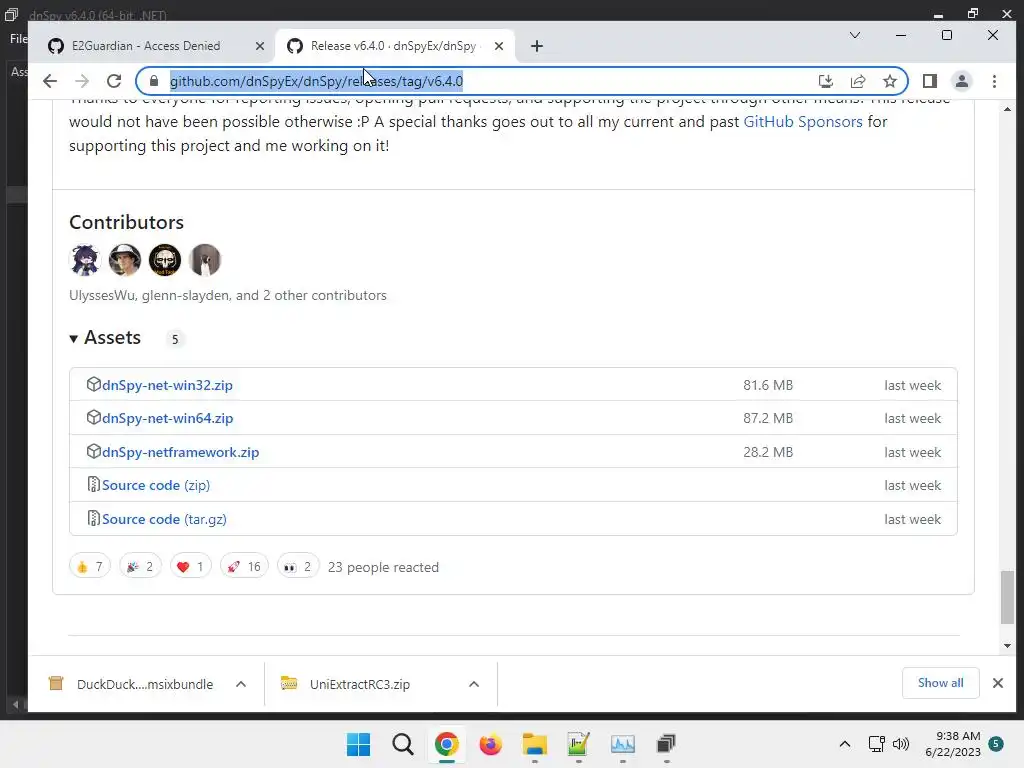Click package icon beside dnSpy-net-win32.zip
Image resolution: width=1024 pixels, height=768 pixels.
point(93,384)
